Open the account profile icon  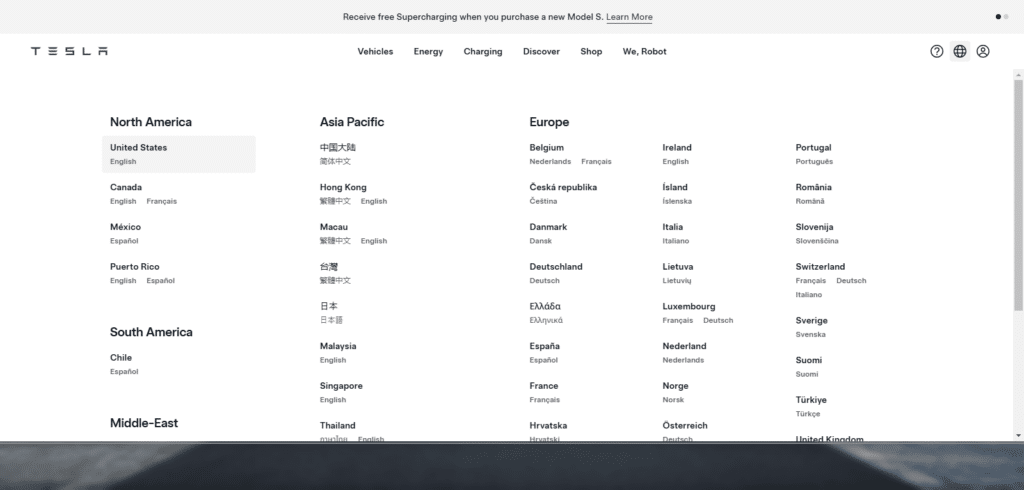[x=983, y=51]
